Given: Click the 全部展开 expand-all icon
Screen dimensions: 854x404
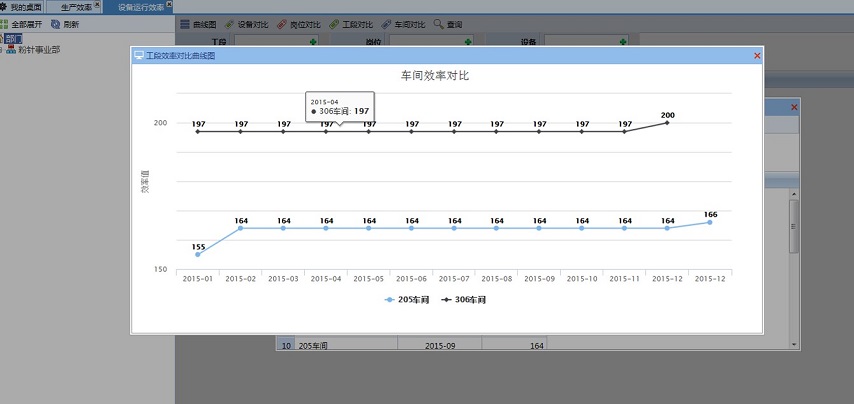Looking at the screenshot, I should (5, 24).
